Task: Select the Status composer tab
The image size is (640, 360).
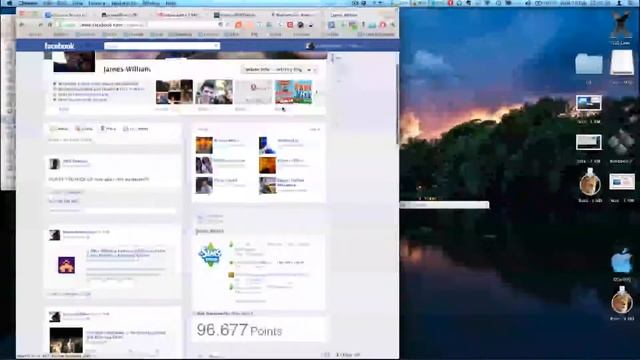Action: click(x=60, y=129)
